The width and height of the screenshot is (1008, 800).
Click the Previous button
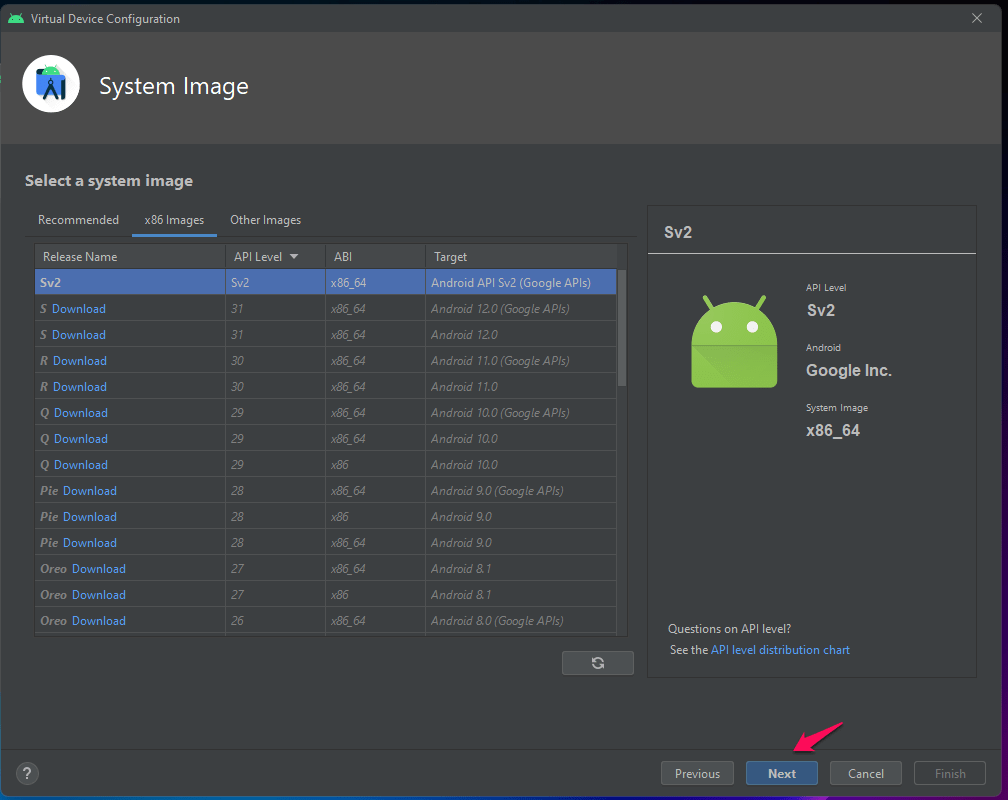(698, 774)
